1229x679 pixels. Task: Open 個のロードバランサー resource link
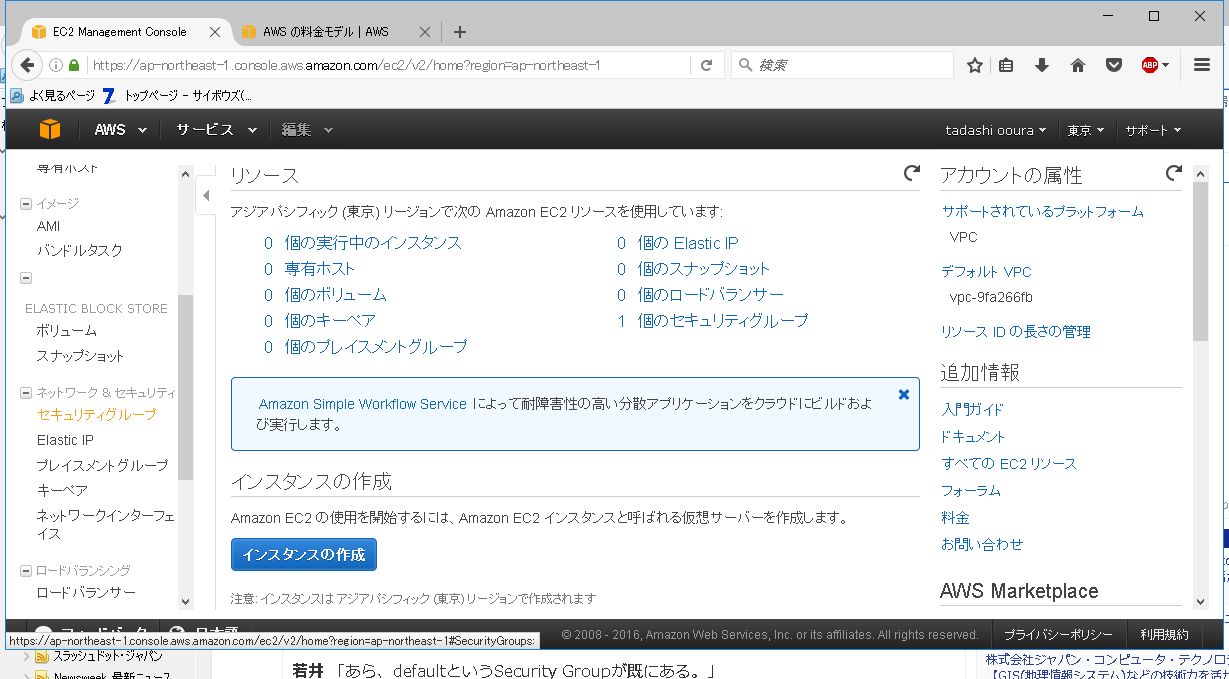click(x=711, y=295)
